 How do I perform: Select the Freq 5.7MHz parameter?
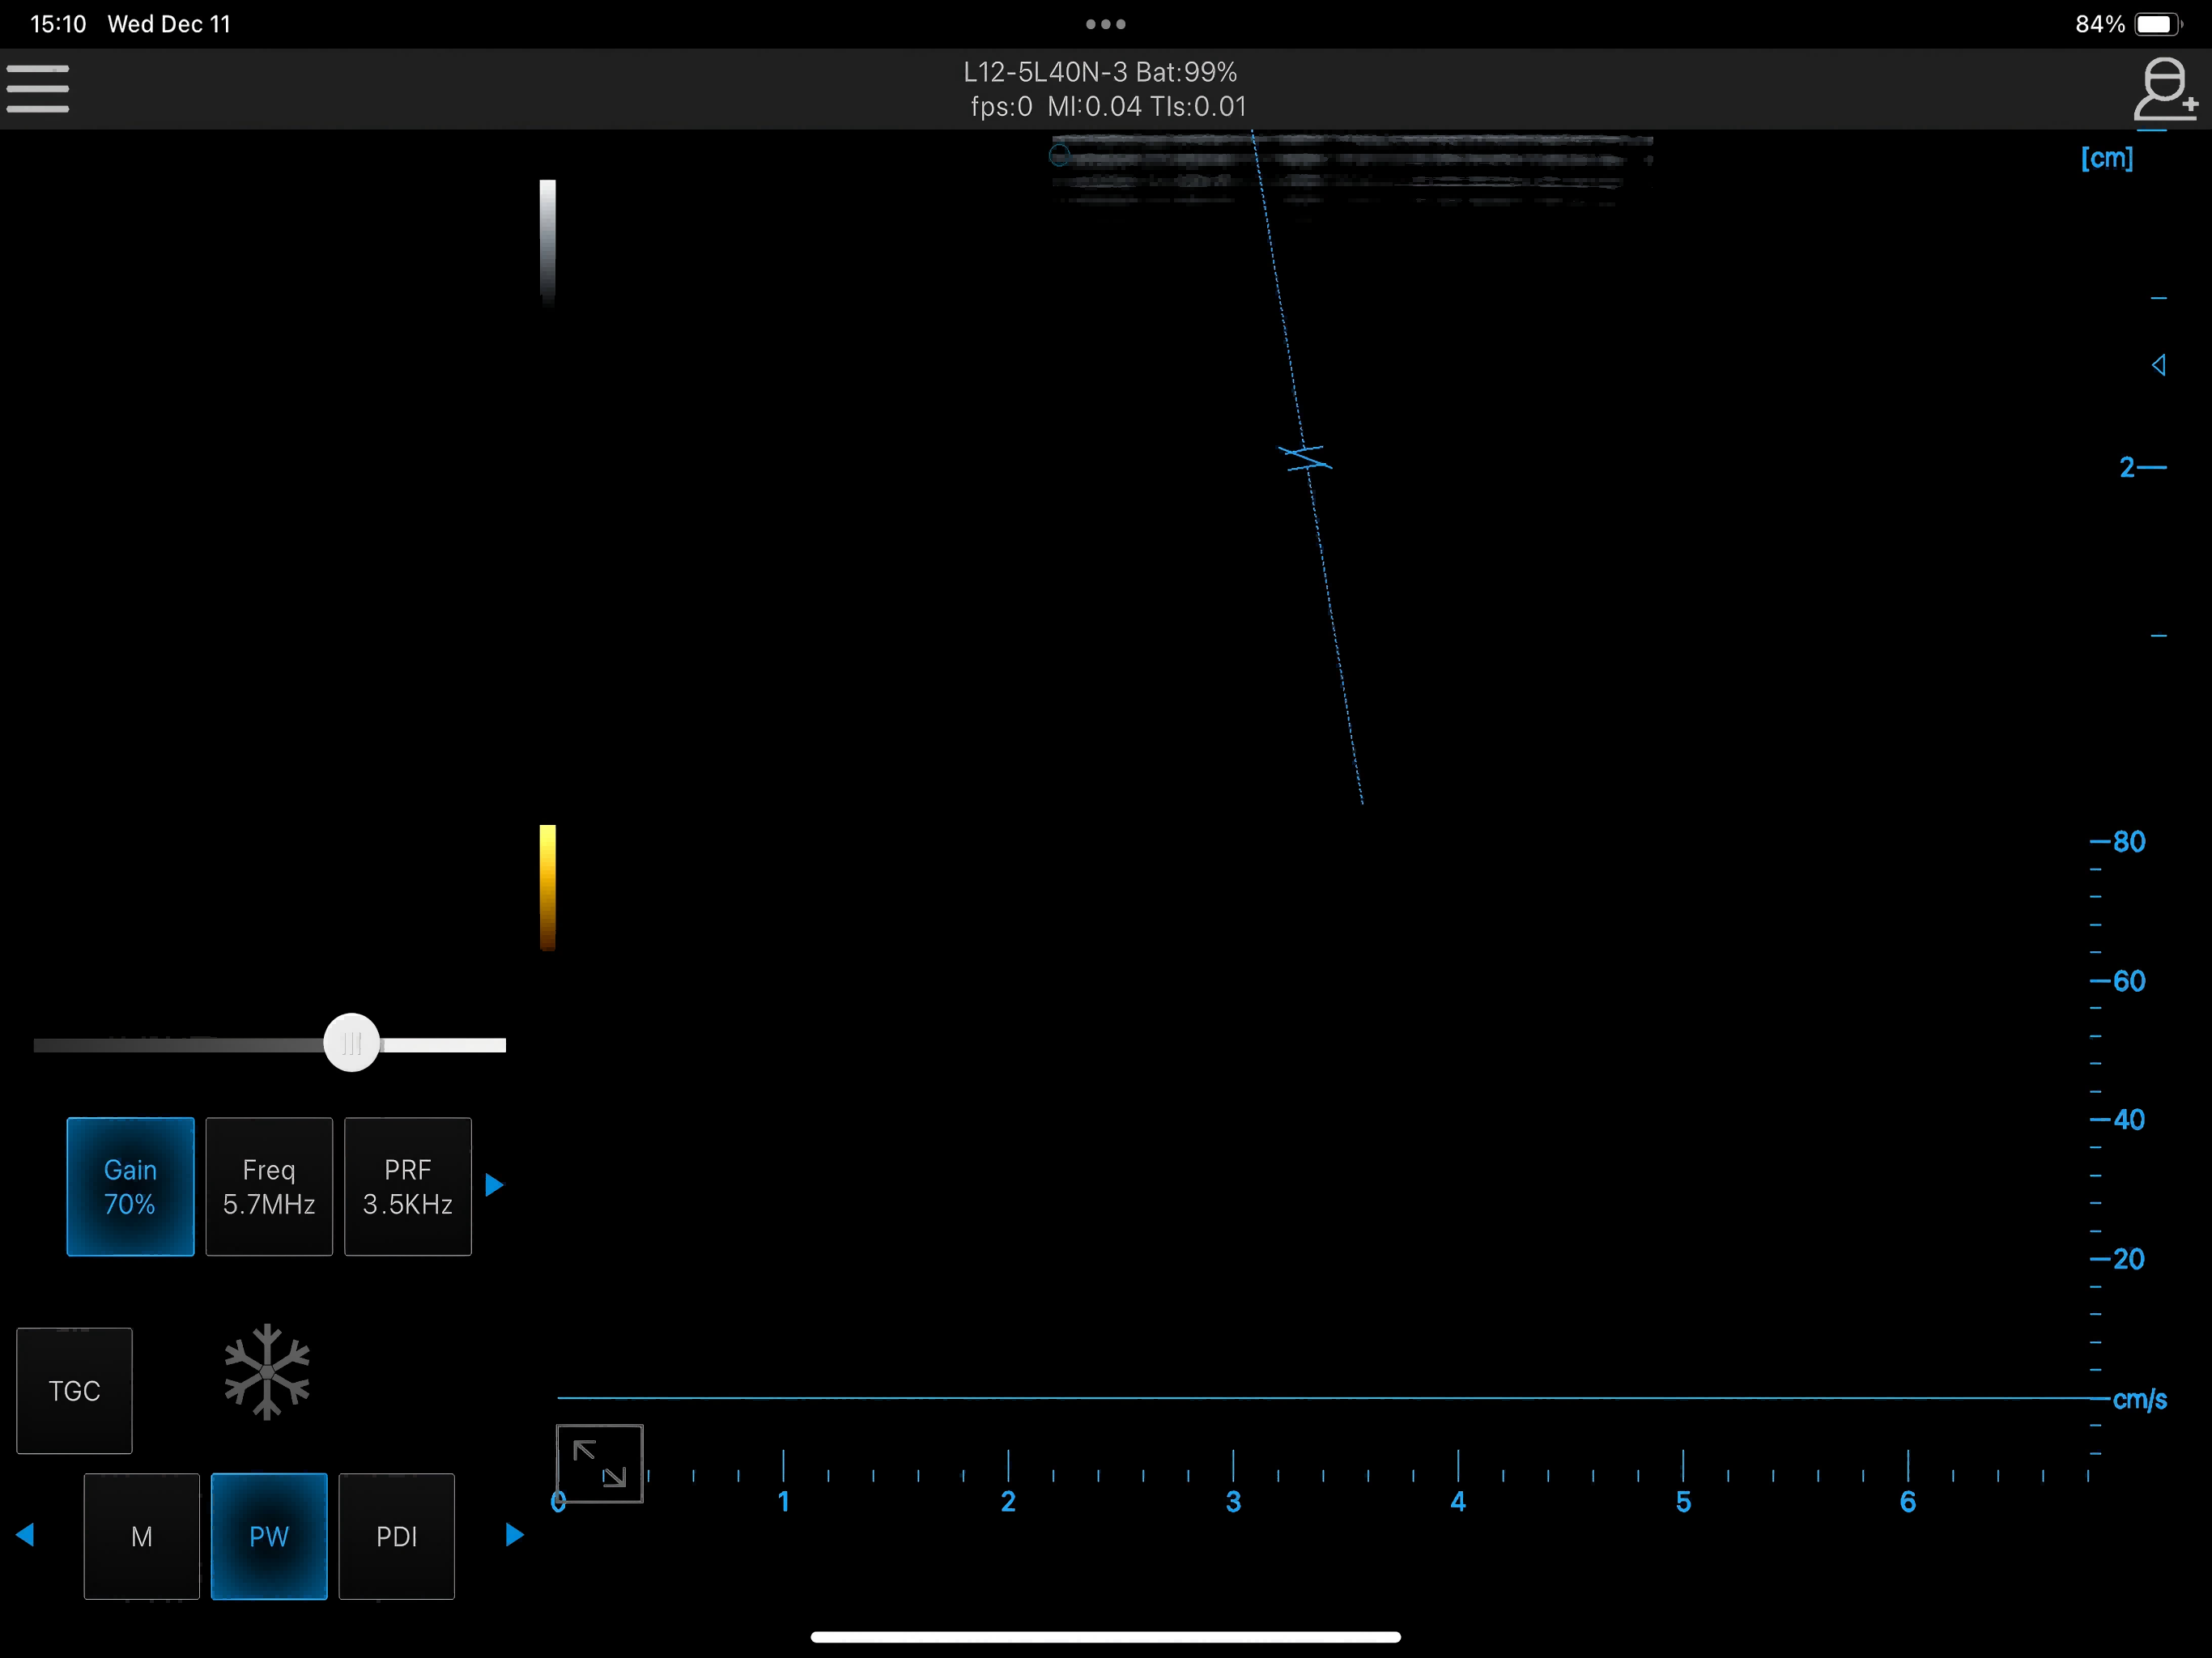point(269,1186)
